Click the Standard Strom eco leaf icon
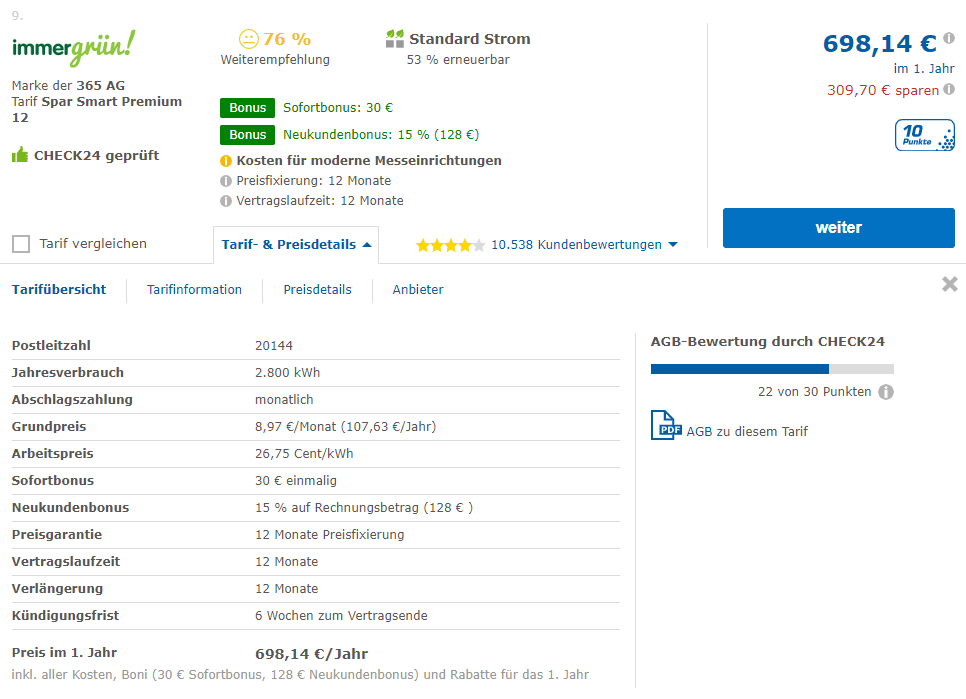This screenshot has width=966, height=699. 395,39
